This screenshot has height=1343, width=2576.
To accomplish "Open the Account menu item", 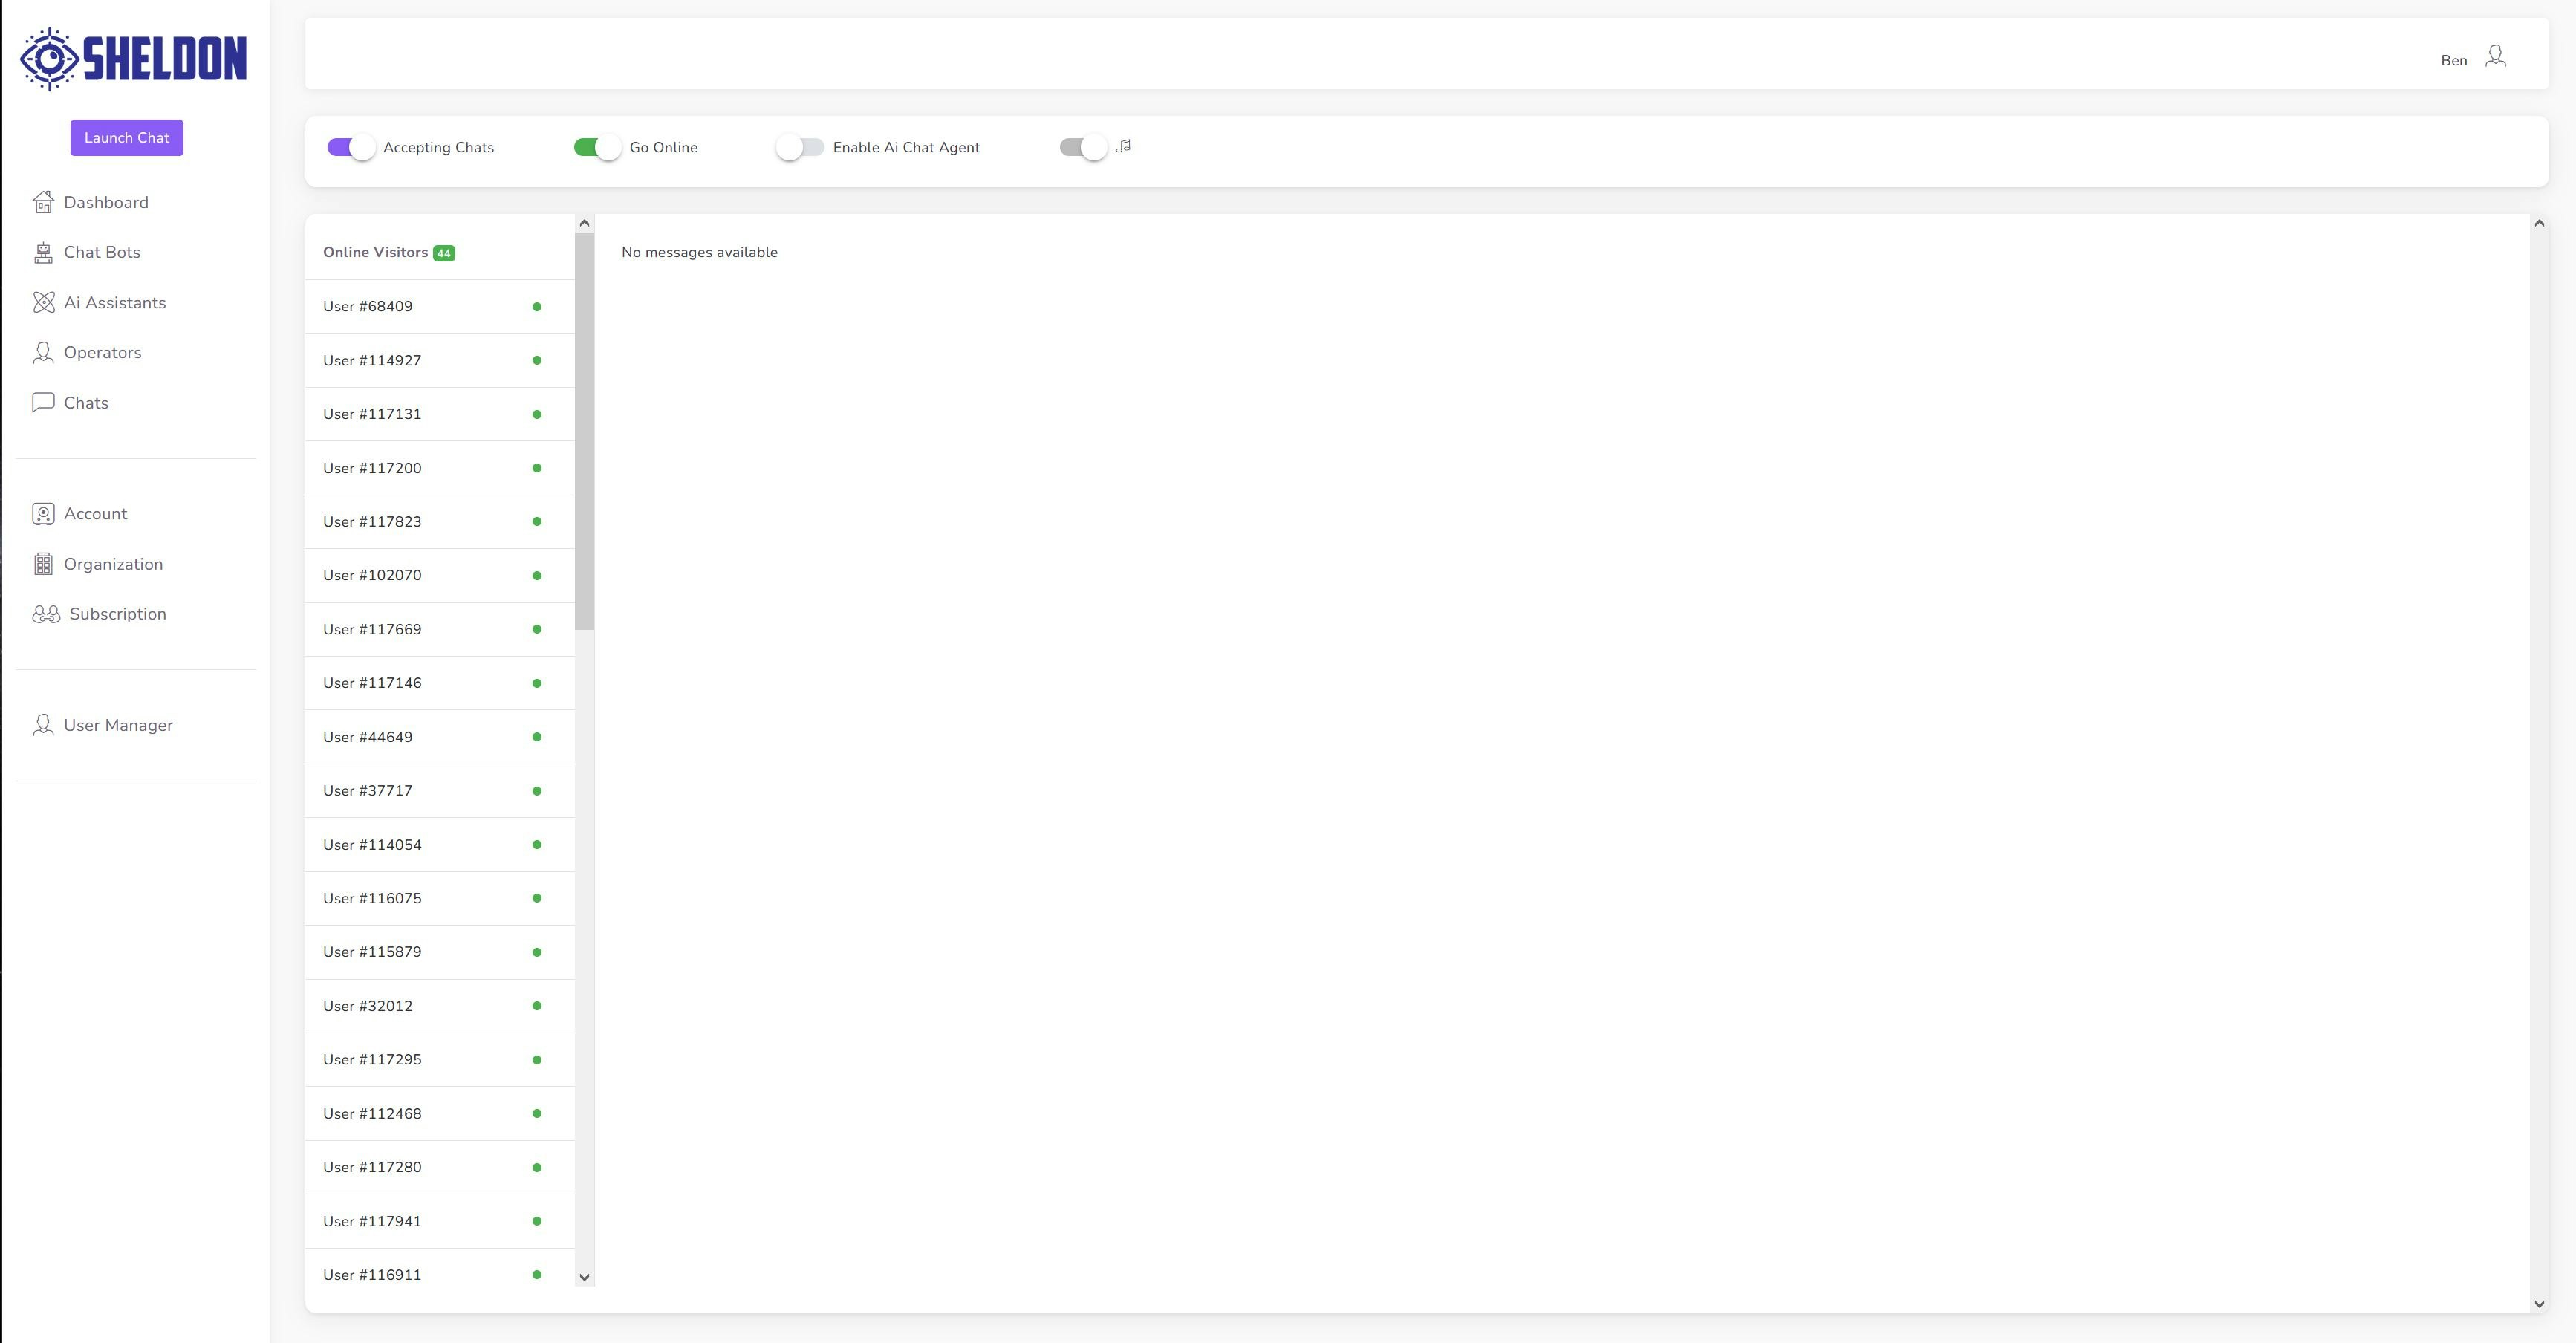I will (x=95, y=514).
